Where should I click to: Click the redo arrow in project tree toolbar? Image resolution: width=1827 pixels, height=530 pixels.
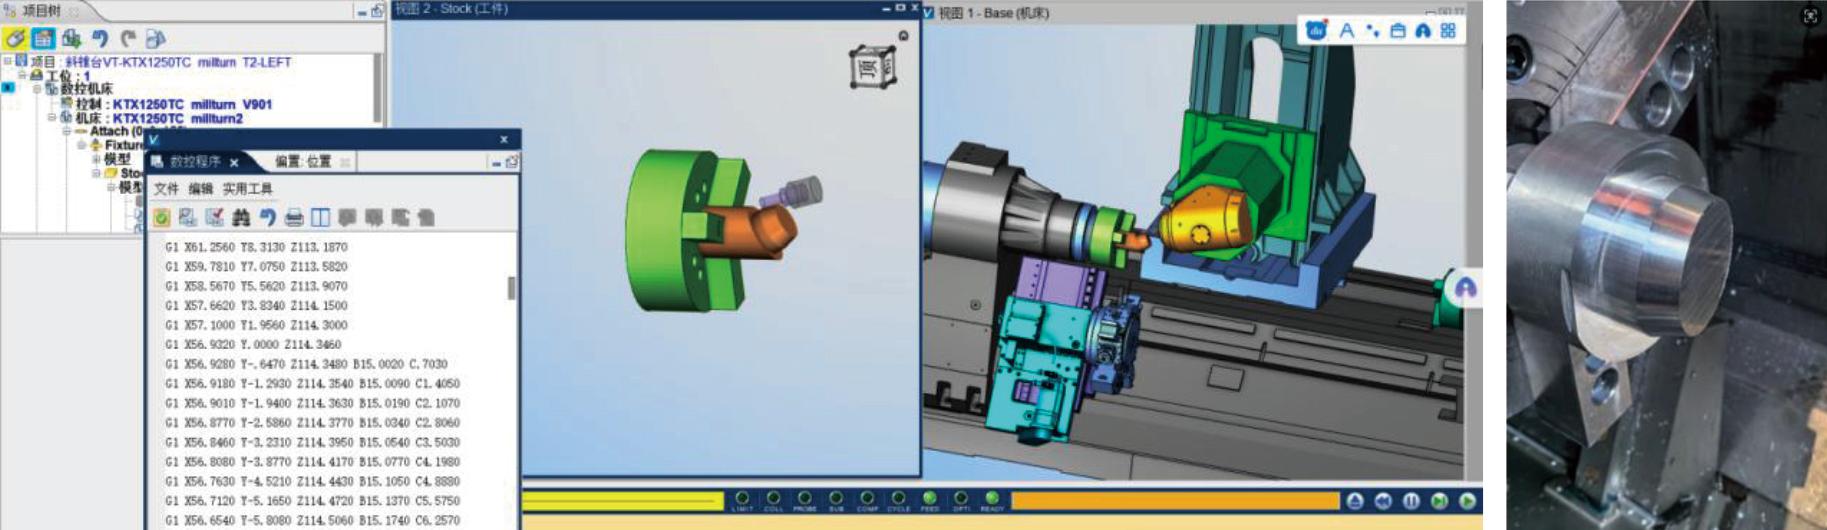coord(128,39)
